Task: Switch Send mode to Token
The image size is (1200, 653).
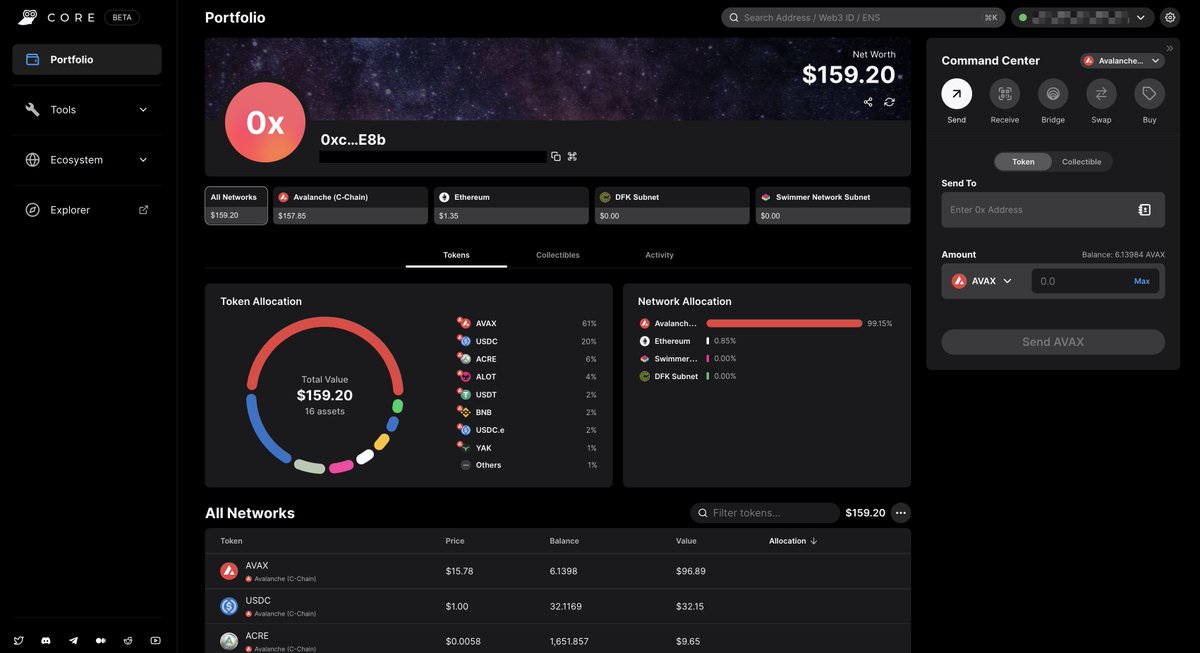Action: (1023, 161)
